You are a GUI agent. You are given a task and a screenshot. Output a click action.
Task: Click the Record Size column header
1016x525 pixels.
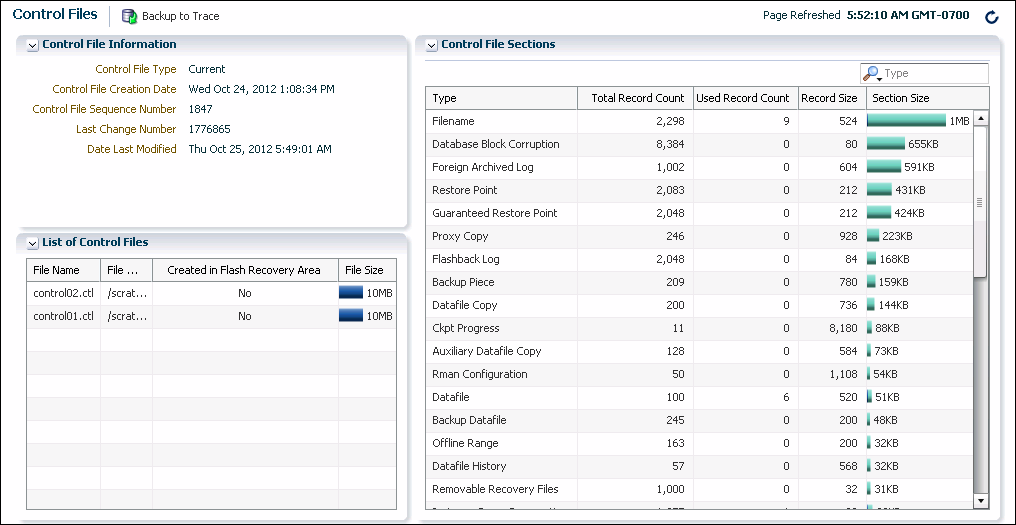828,98
